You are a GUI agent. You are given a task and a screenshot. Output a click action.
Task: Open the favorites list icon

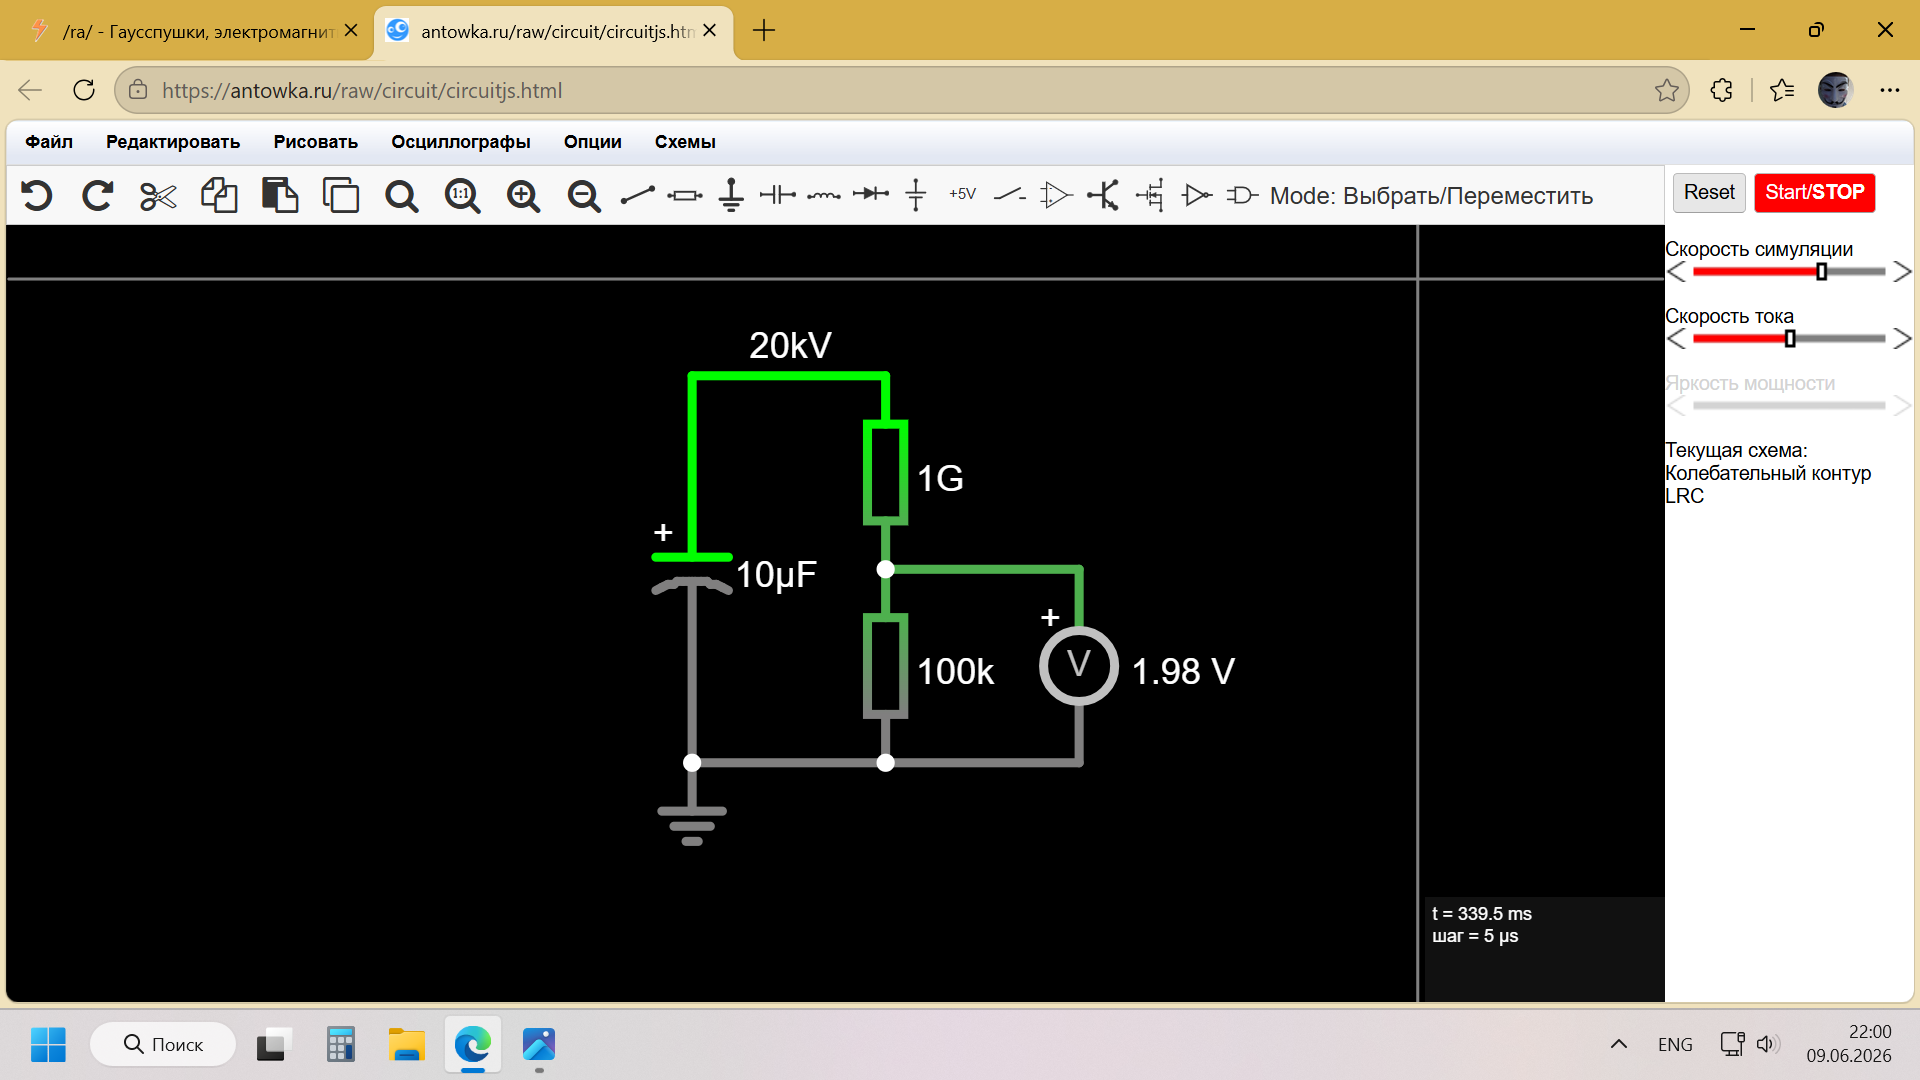coord(1782,91)
